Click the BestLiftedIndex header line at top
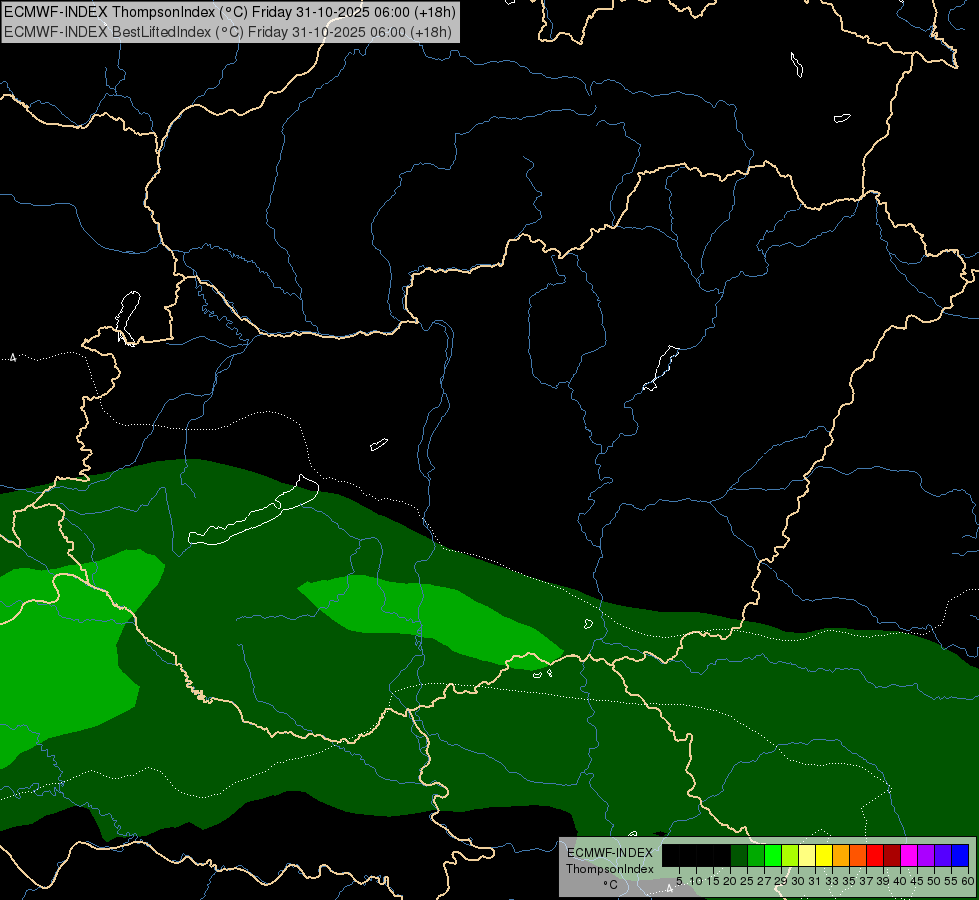979x900 pixels. [228, 32]
